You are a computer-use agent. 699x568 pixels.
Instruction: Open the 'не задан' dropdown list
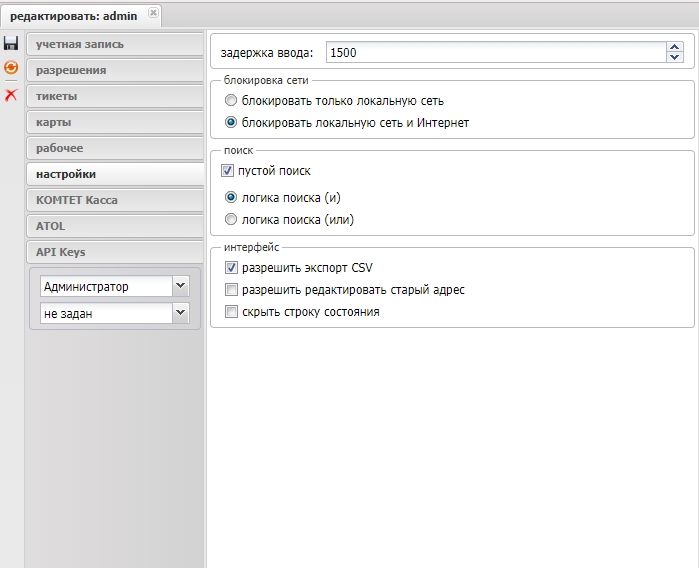(x=180, y=313)
